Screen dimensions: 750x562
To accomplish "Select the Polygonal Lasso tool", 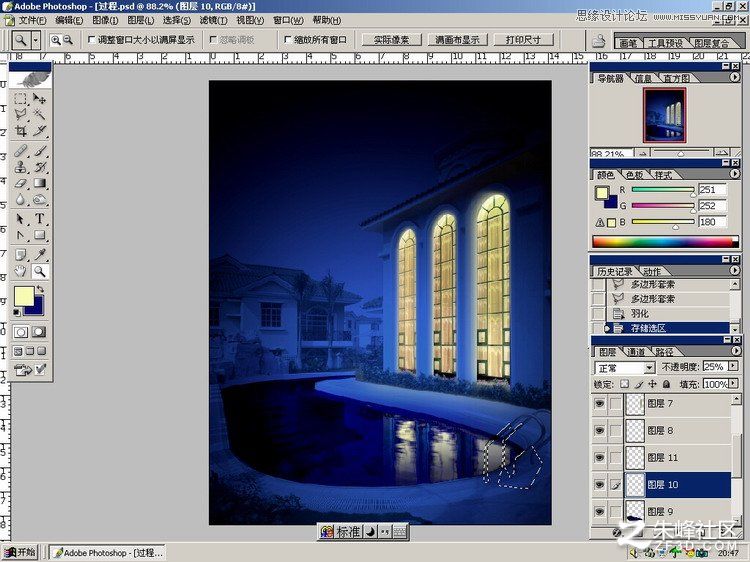I will [20, 115].
